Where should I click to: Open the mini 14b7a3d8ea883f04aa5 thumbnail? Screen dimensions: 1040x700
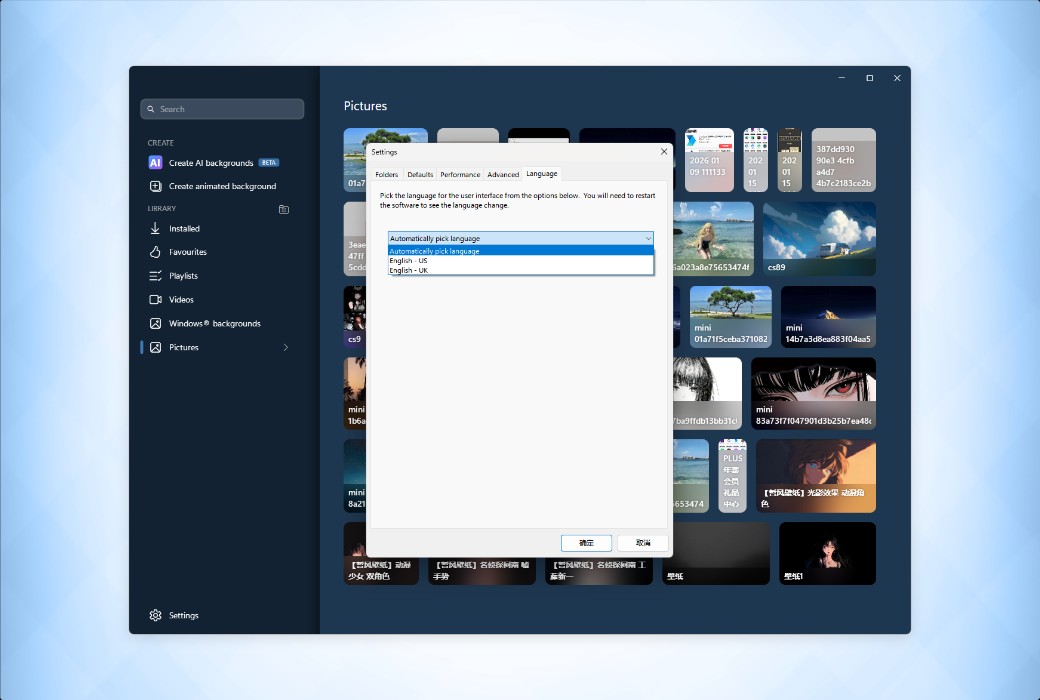pos(828,316)
